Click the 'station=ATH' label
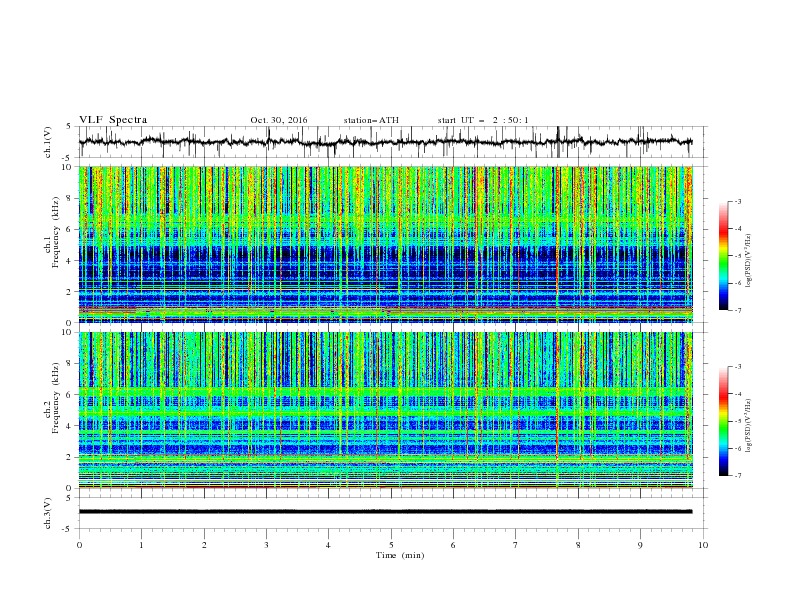The height and width of the screenshot is (612, 792). (x=371, y=120)
